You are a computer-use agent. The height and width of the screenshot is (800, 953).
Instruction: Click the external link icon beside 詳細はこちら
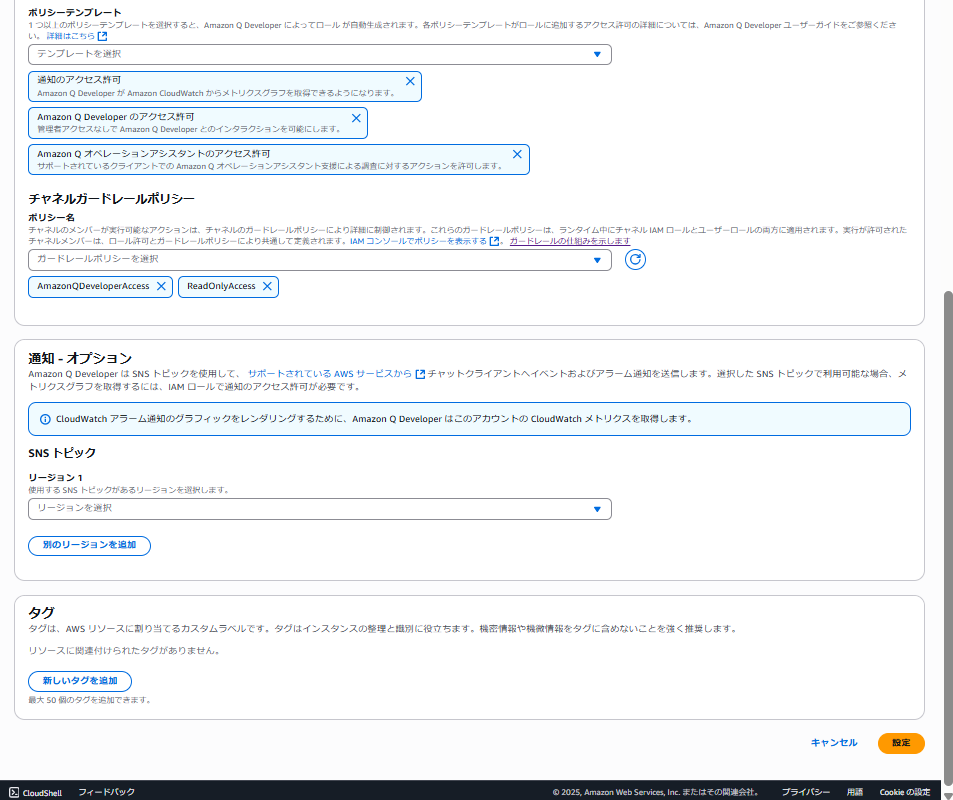pos(102,36)
